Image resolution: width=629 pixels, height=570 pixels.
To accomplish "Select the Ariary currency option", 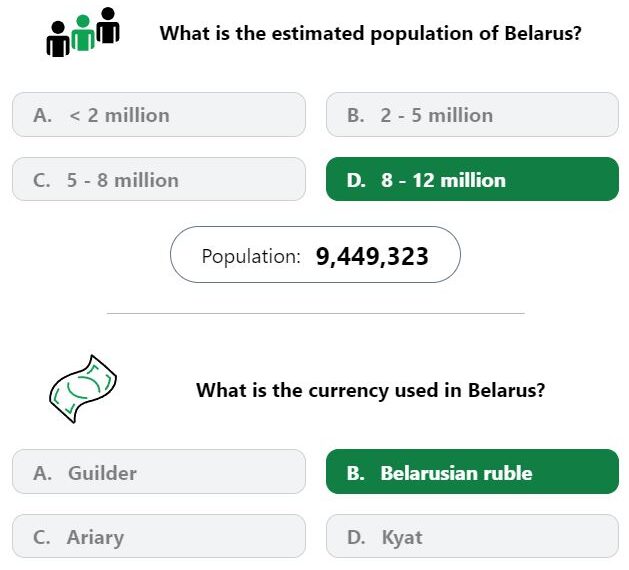I will (159, 536).
